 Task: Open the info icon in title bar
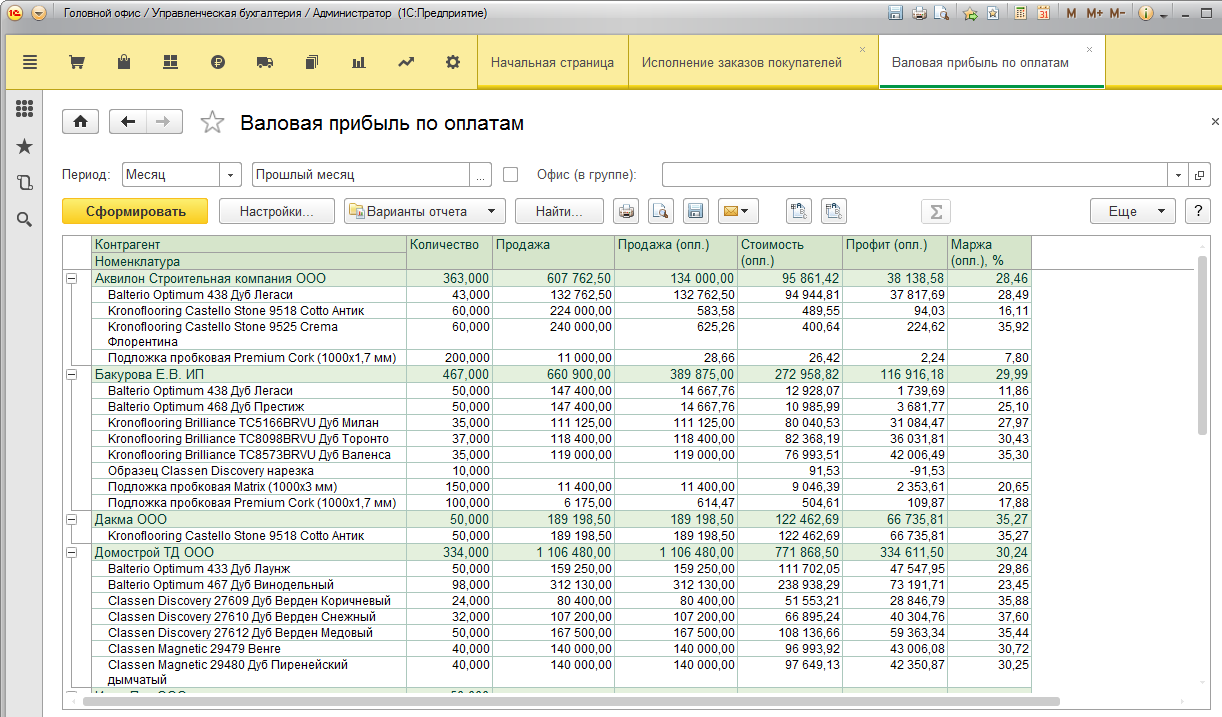click(1146, 14)
